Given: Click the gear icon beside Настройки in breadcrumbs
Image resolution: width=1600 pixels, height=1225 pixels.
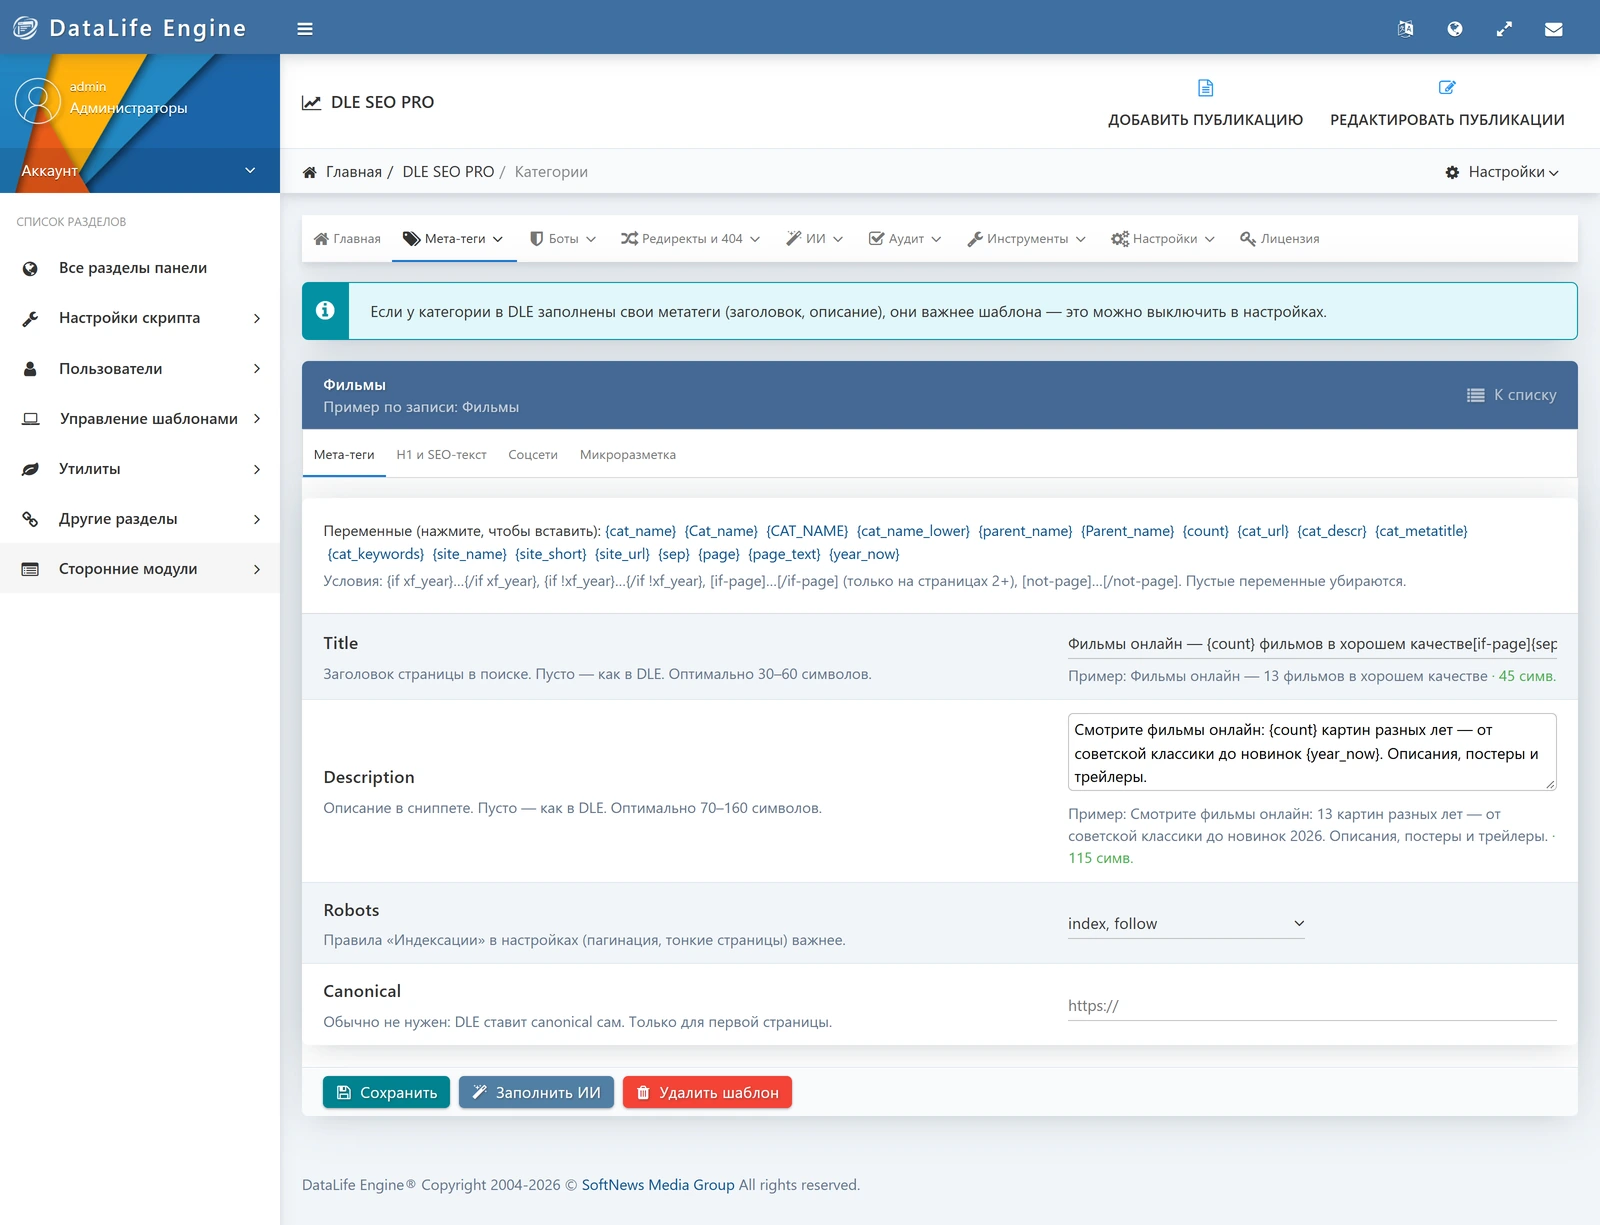Looking at the screenshot, I should 1452,172.
